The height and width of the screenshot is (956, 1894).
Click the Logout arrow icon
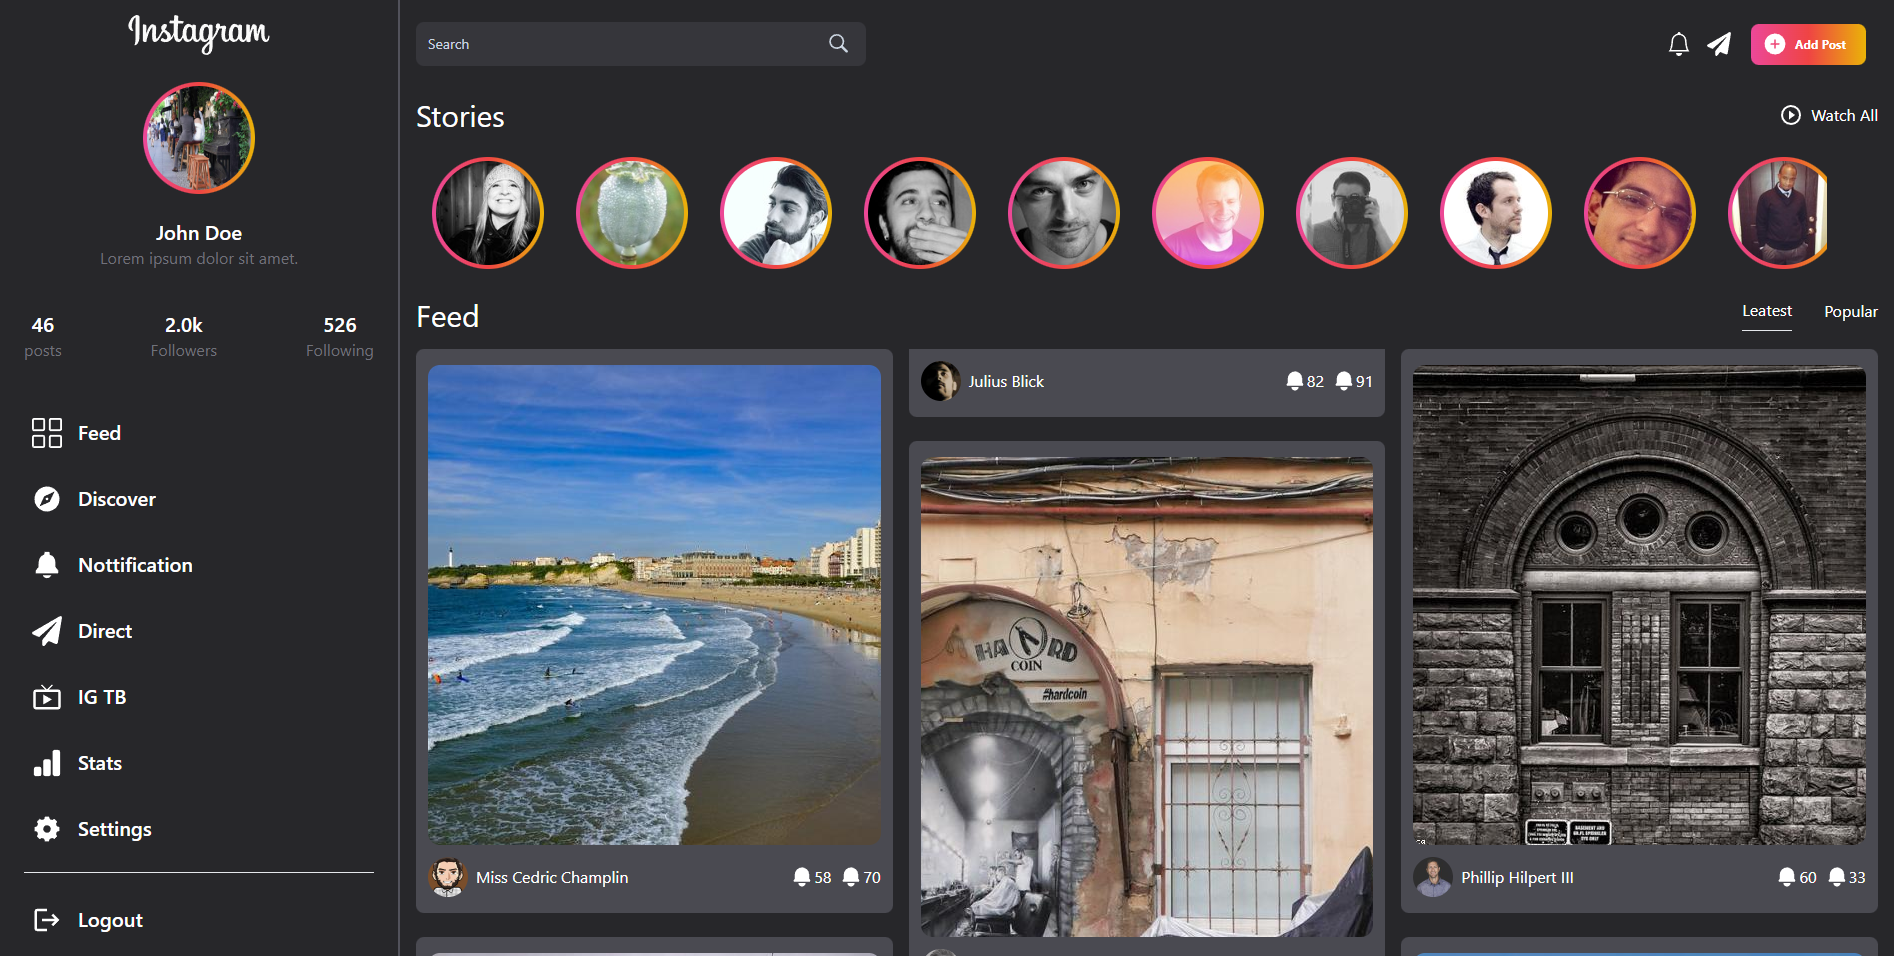[x=47, y=920]
